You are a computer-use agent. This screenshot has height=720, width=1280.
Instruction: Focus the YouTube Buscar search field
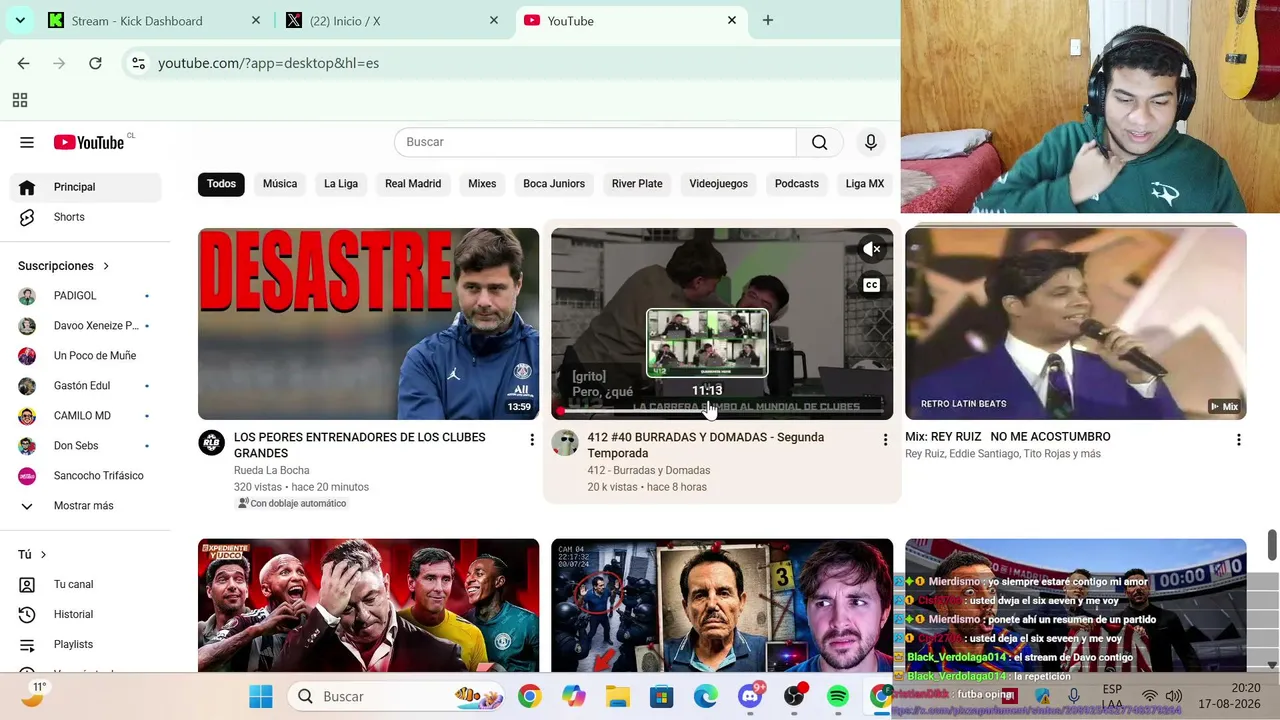pyautogui.click(x=596, y=142)
